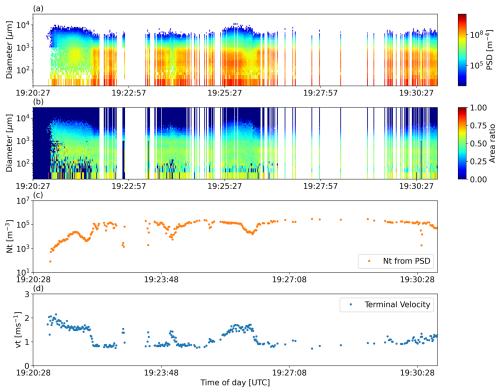Click the 10⁵ tick on the PSD colorbar
The height and width of the screenshot is (392, 500).
pos(476,65)
